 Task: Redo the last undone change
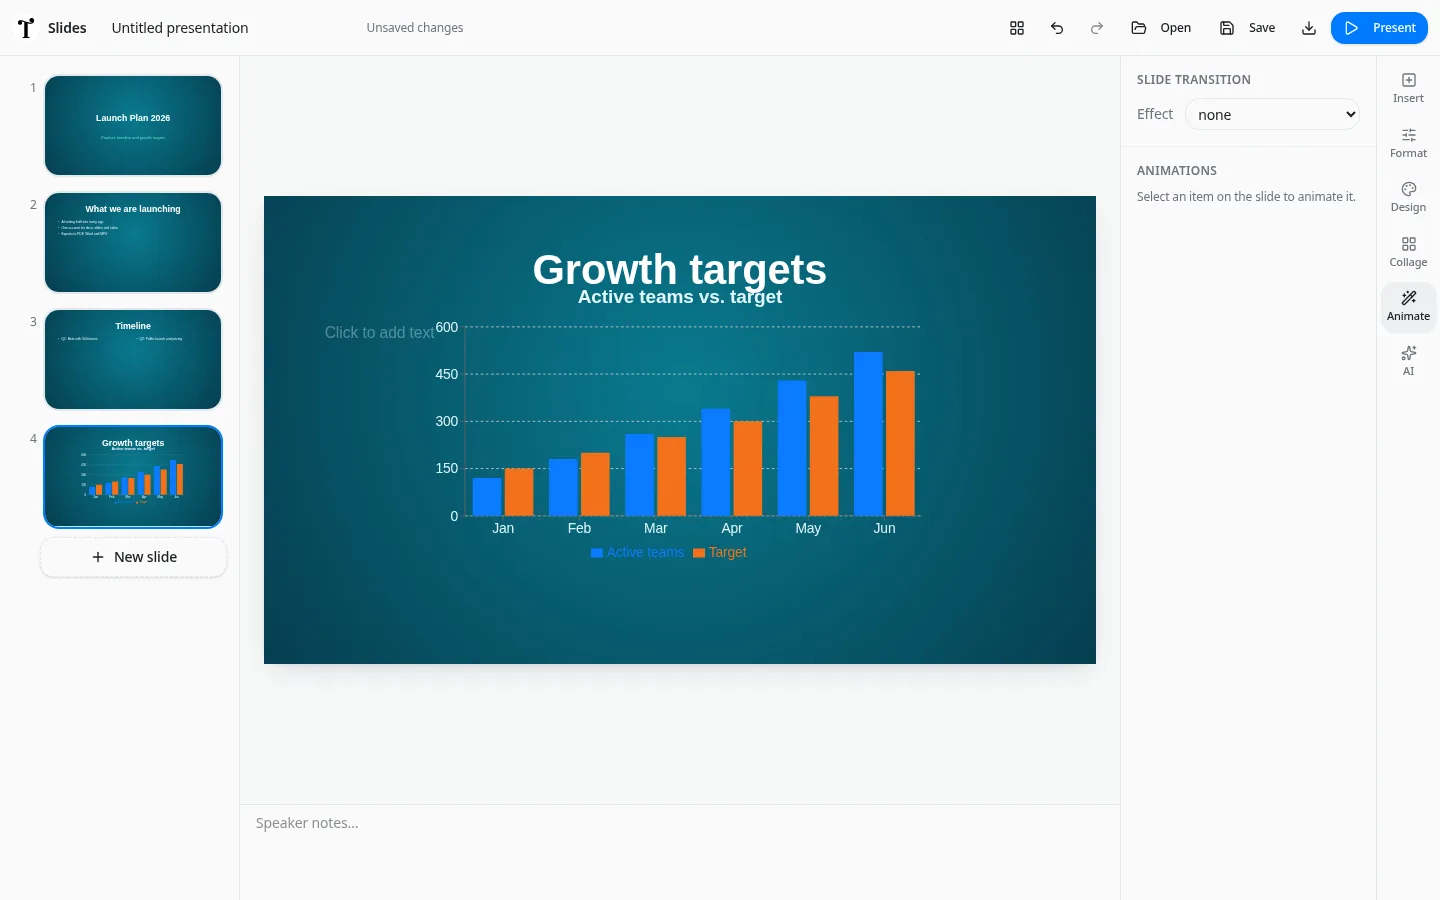1097,28
